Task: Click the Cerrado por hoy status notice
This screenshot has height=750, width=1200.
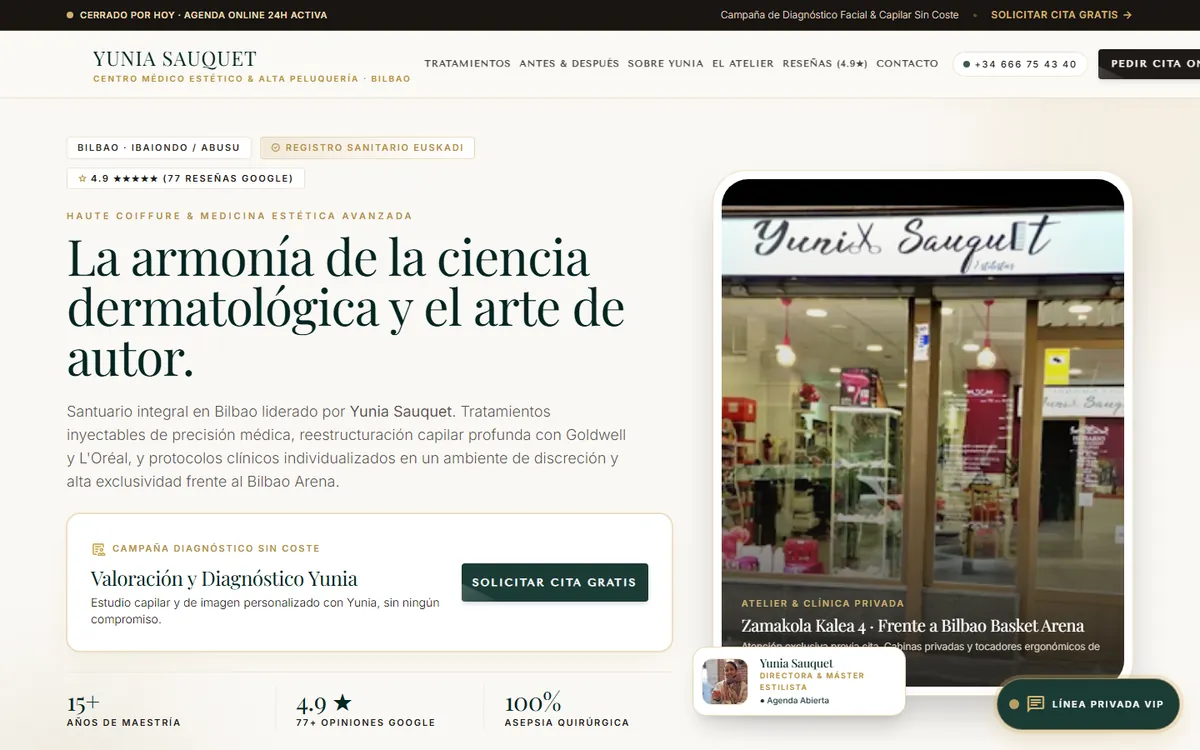Action: pyautogui.click(x=196, y=15)
